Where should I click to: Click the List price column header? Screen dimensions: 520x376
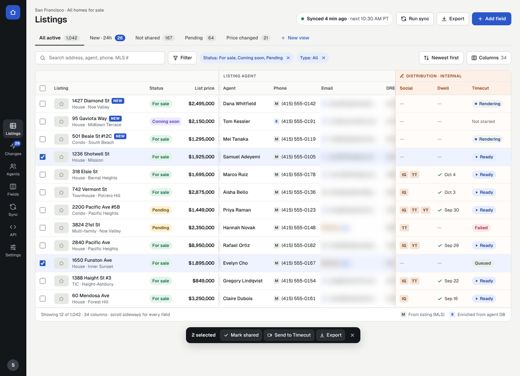pyautogui.click(x=204, y=88)
